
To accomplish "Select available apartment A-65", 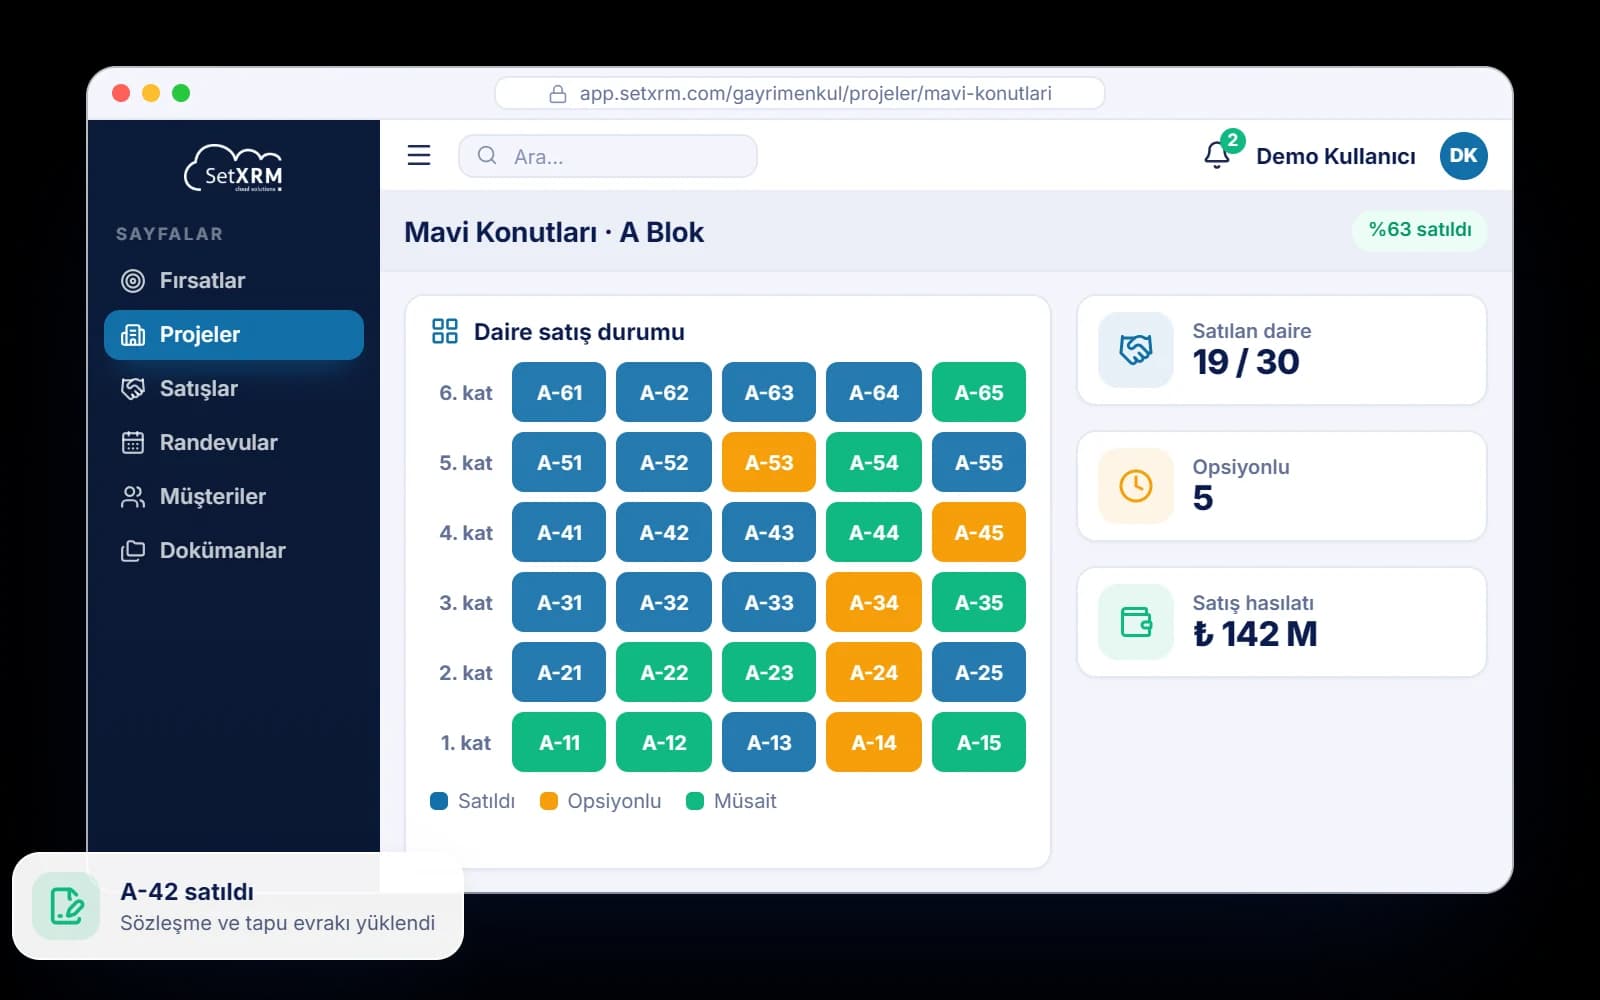I will [979, 392].
